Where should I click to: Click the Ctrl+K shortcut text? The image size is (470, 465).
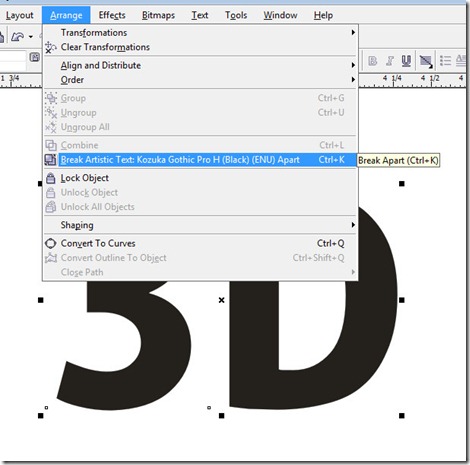click(x=331, y=160)
